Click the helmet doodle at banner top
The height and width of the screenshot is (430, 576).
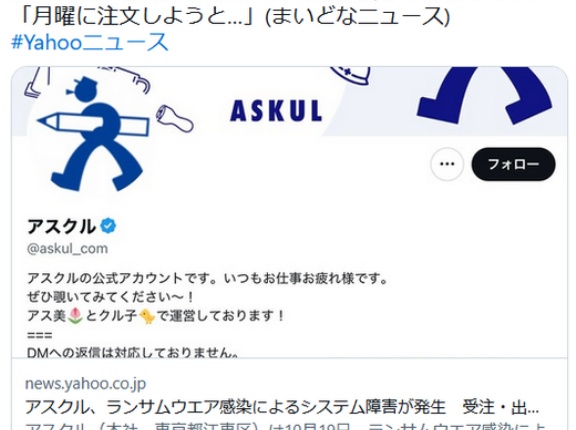coord(350,75)
